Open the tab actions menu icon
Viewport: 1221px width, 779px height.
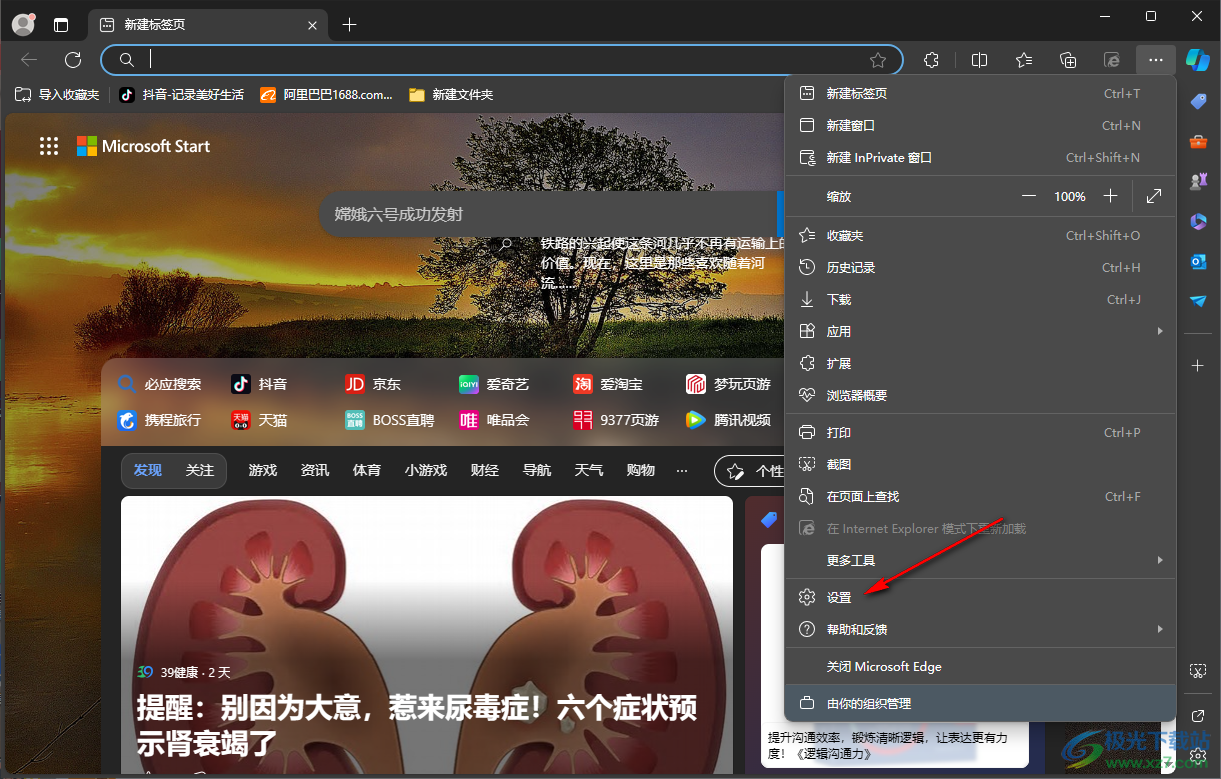coord(61,25)
